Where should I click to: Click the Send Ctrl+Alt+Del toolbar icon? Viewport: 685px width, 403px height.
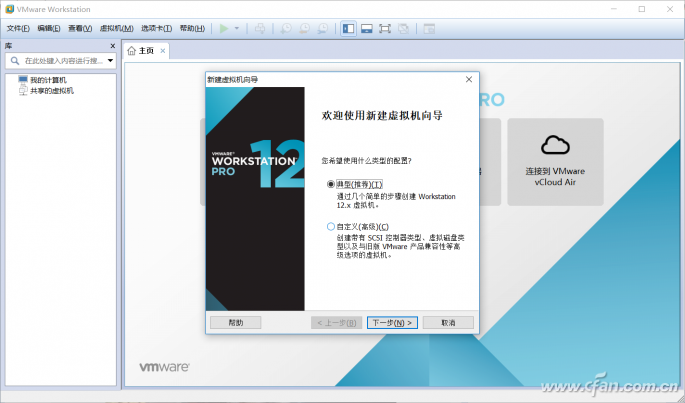pos(260,29)
